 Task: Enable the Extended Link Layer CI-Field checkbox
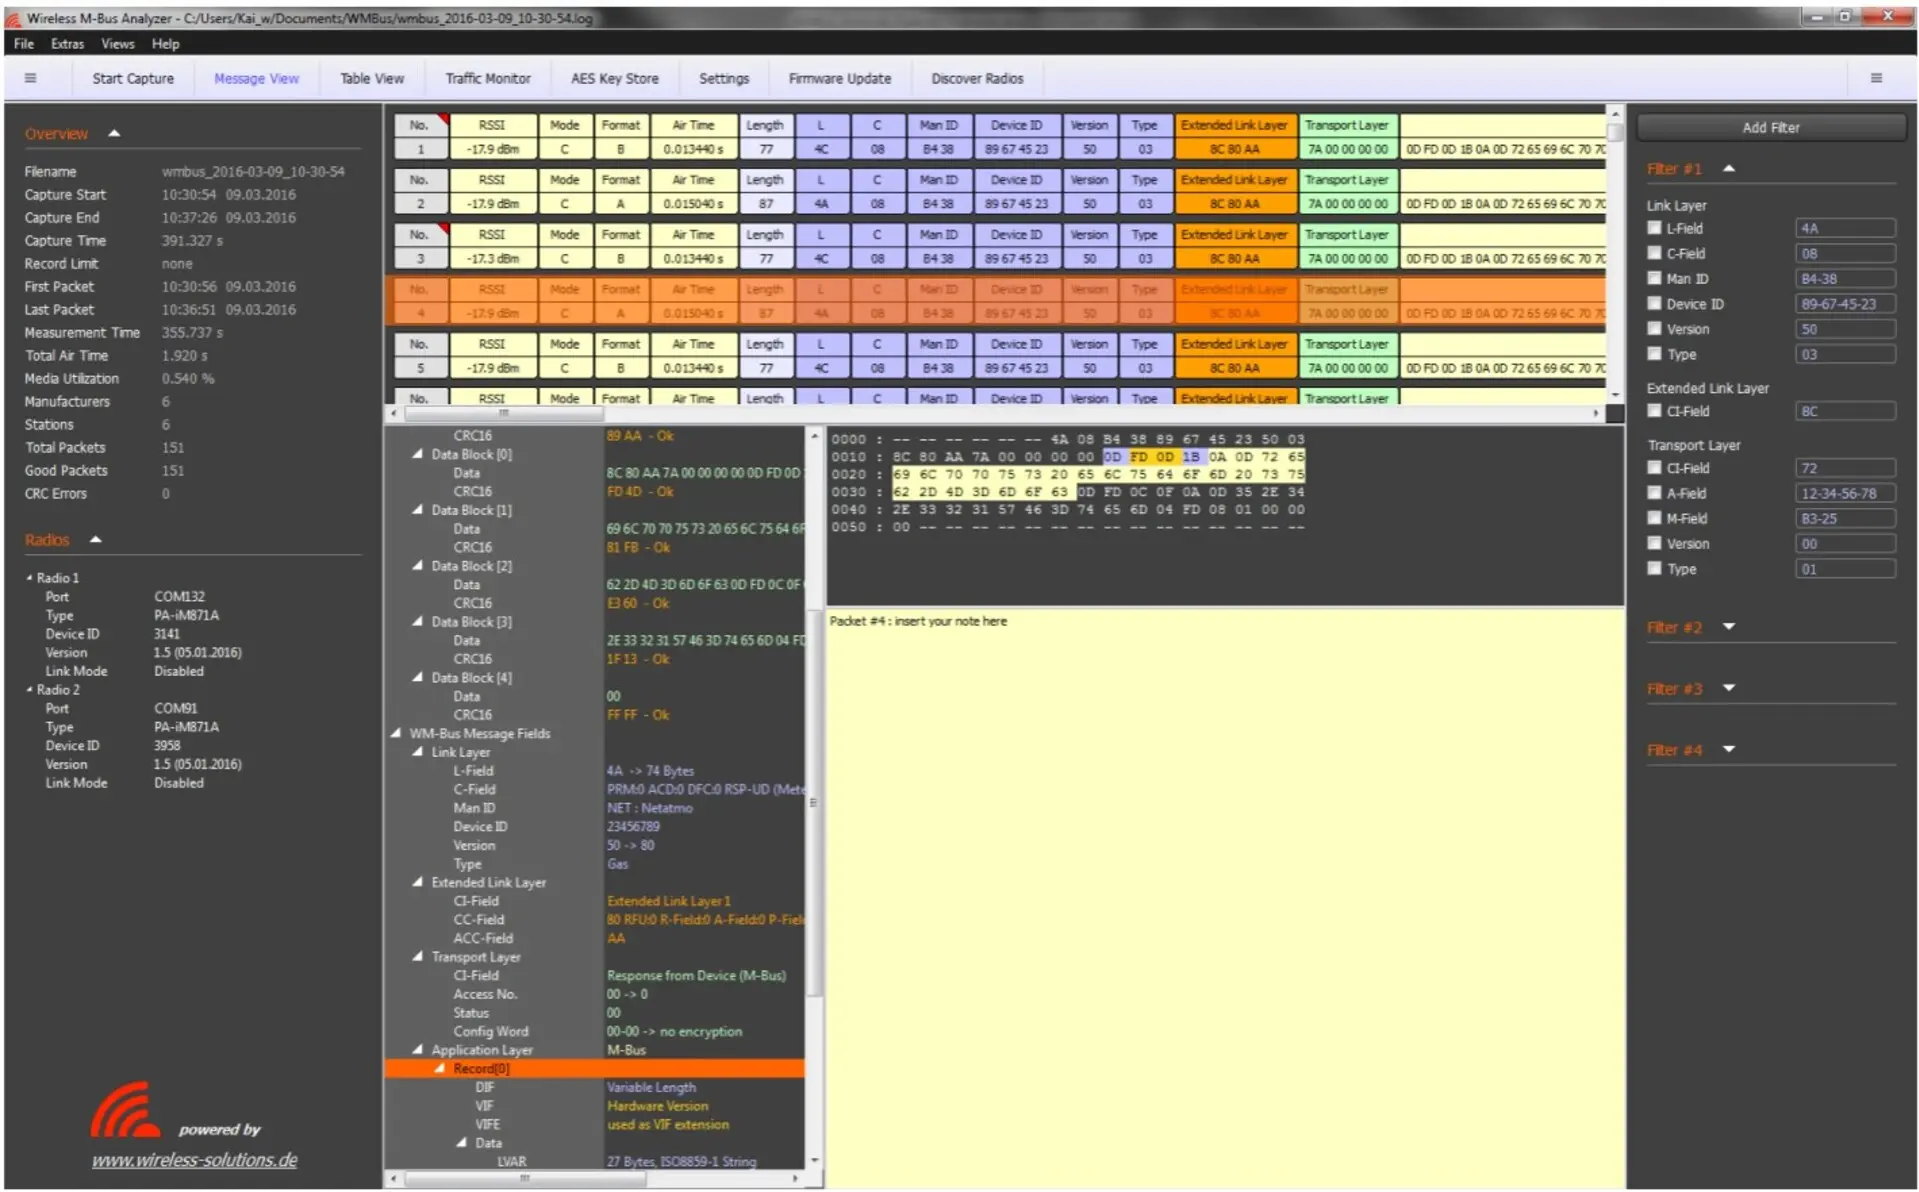tap(1654, 411)
